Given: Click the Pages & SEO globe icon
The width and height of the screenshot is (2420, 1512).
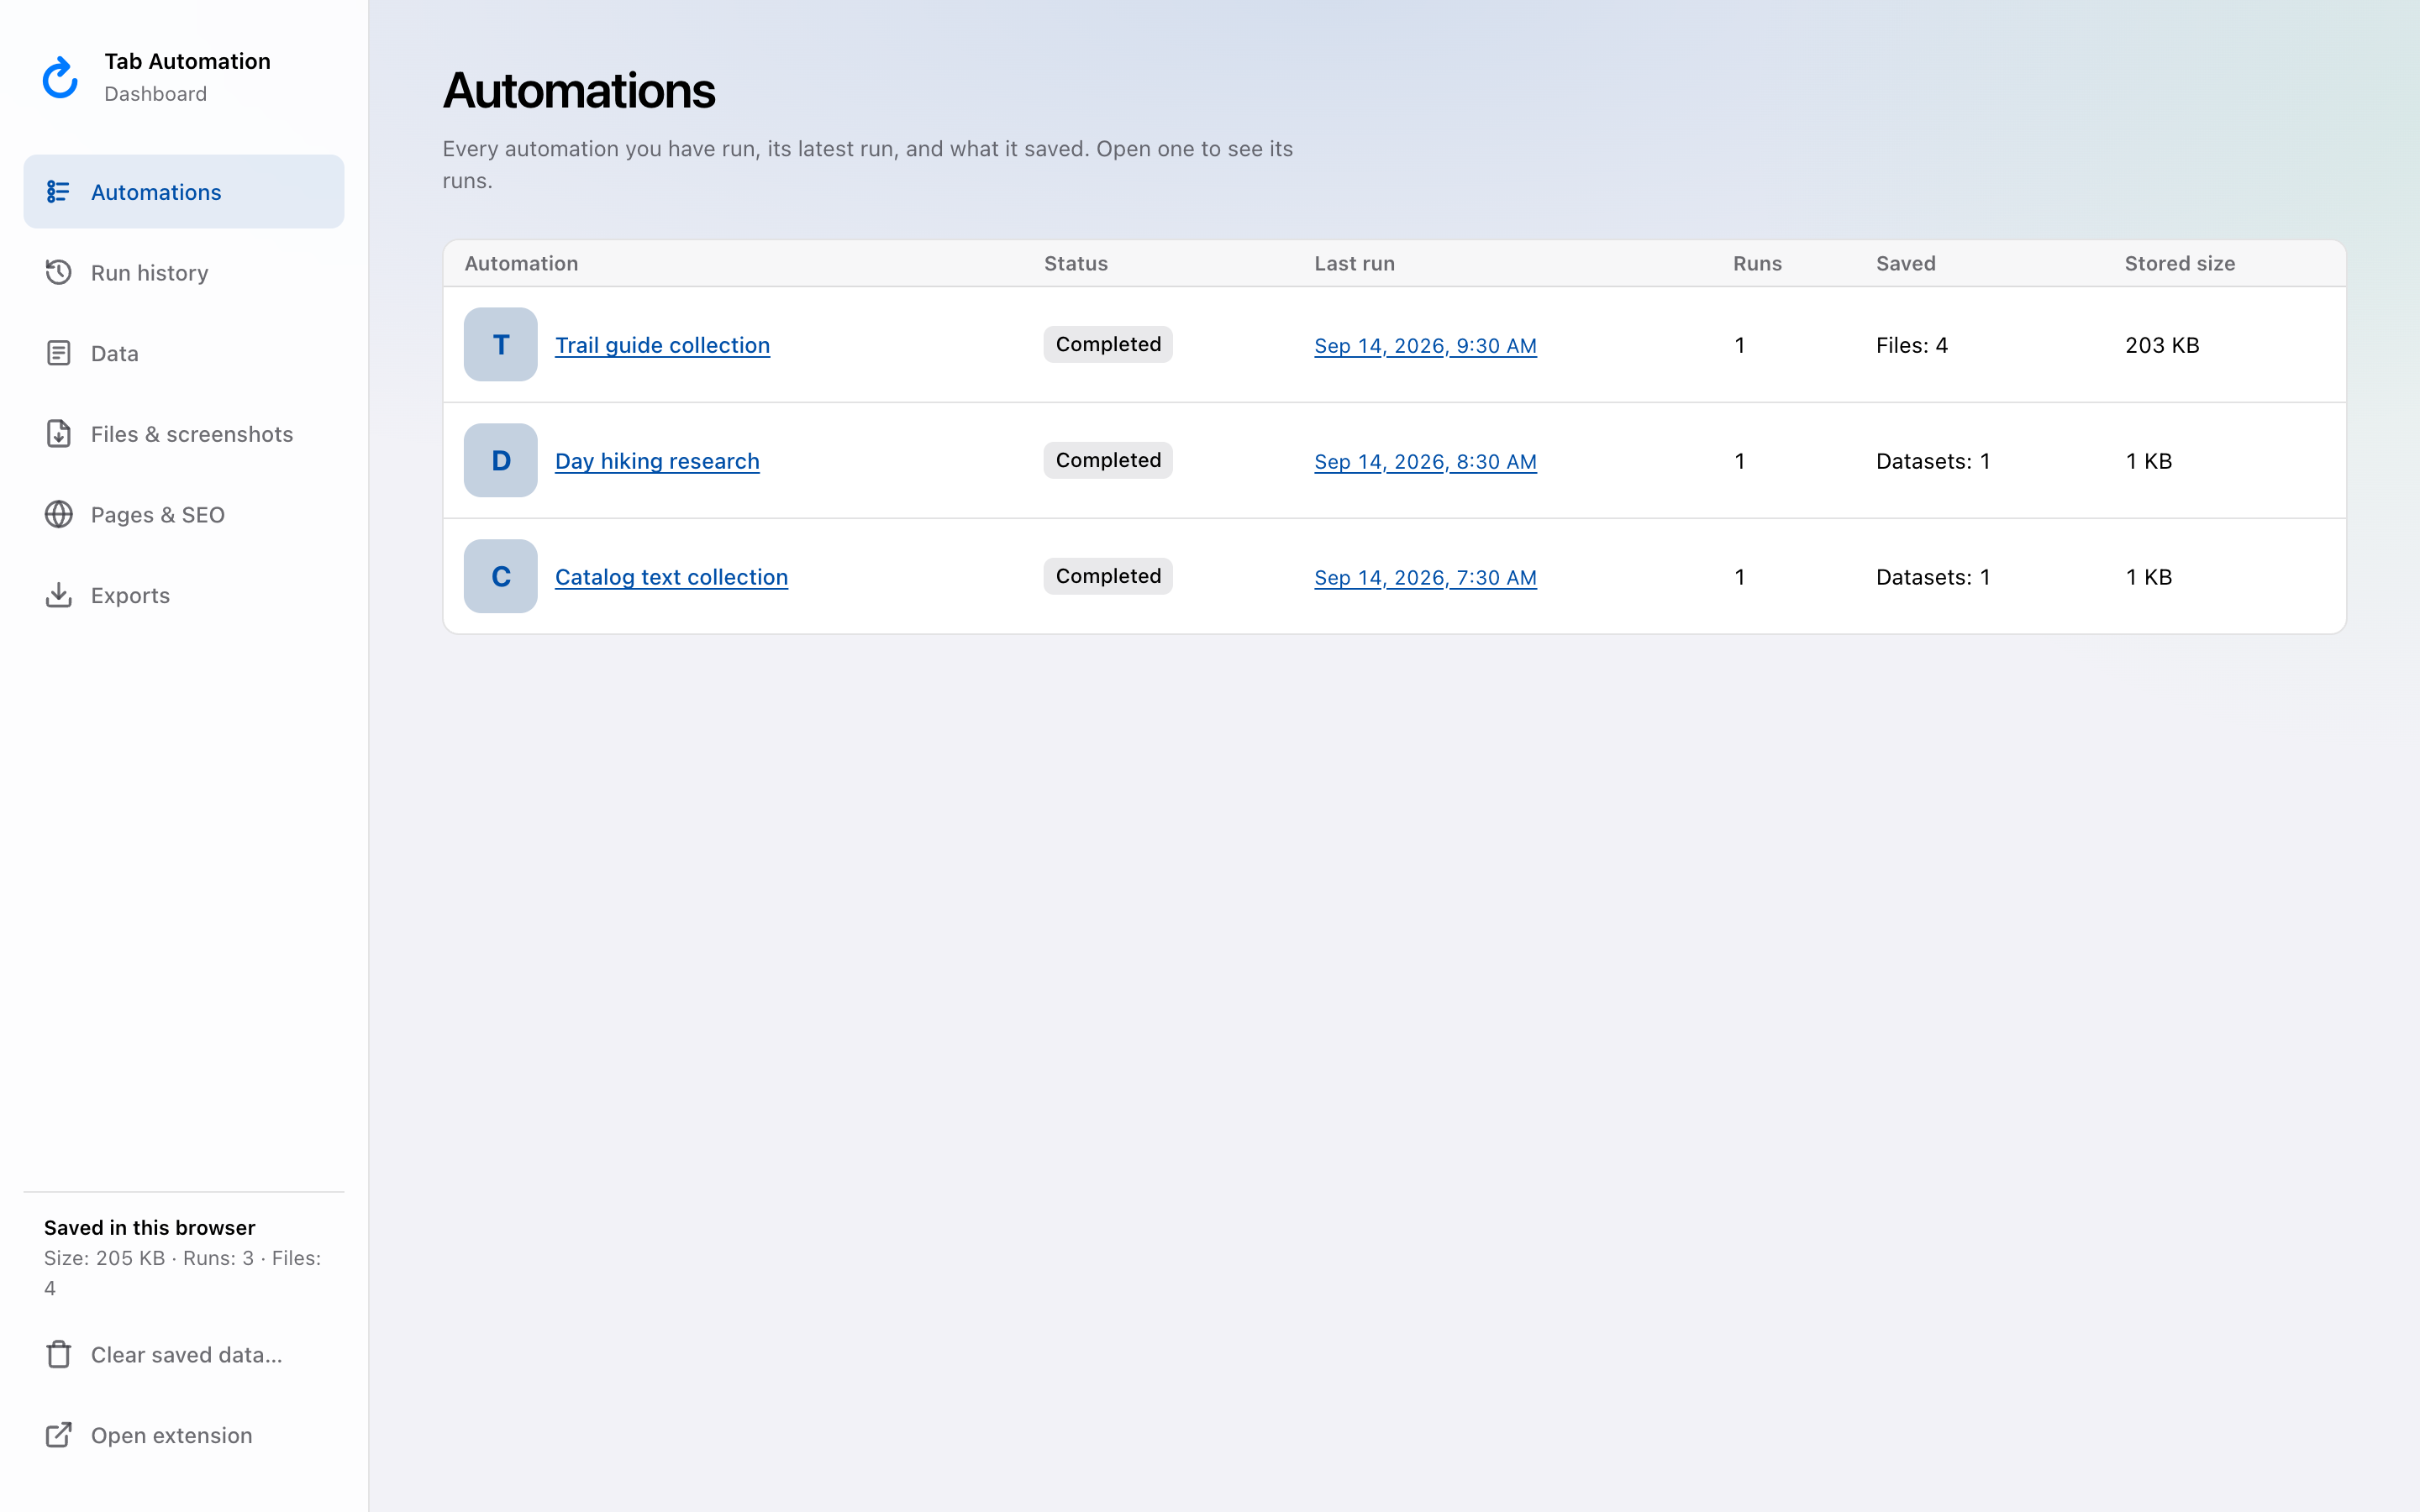Looking at the screenshot, I should [58, 514].
